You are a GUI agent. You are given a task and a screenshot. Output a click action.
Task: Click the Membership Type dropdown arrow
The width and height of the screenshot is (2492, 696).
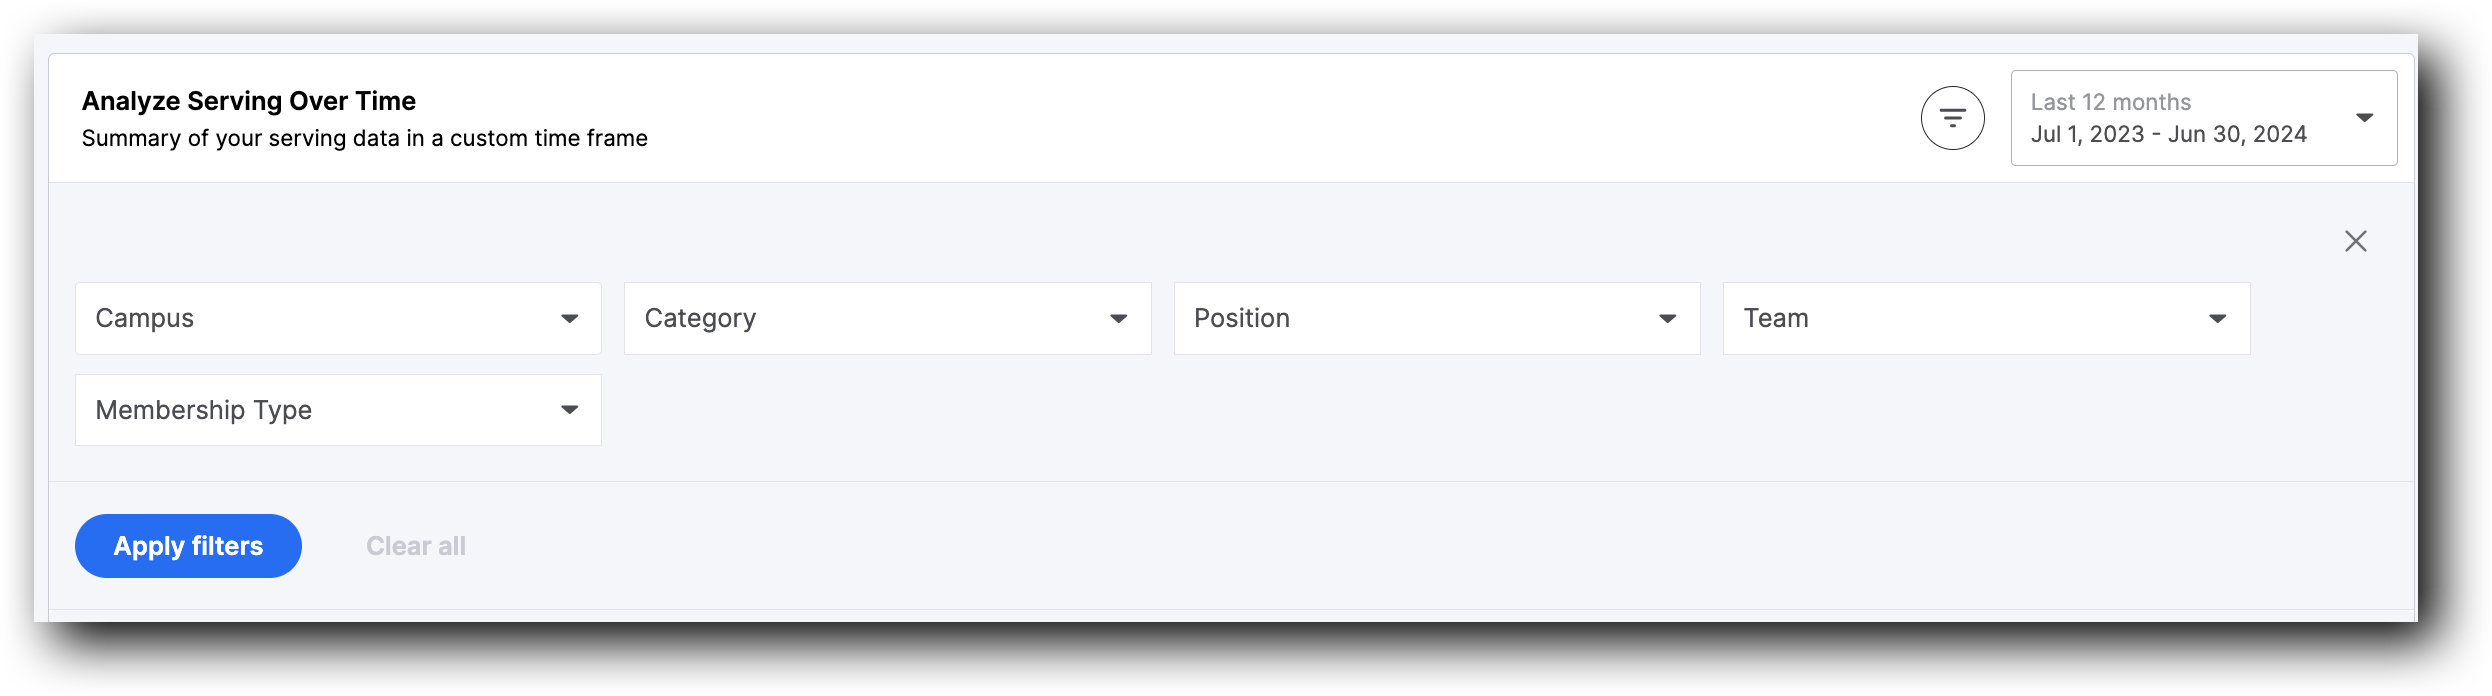(x=570, y=410)
